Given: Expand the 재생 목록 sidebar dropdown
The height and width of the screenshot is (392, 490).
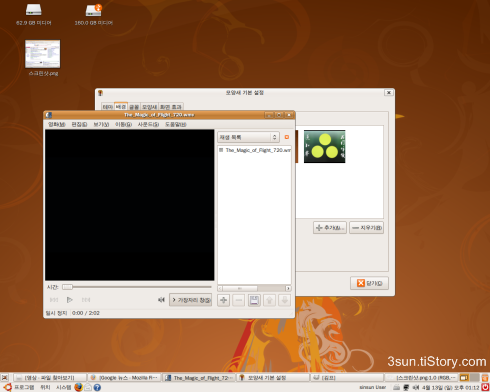Looking at the screenshot, I should 248,137.
